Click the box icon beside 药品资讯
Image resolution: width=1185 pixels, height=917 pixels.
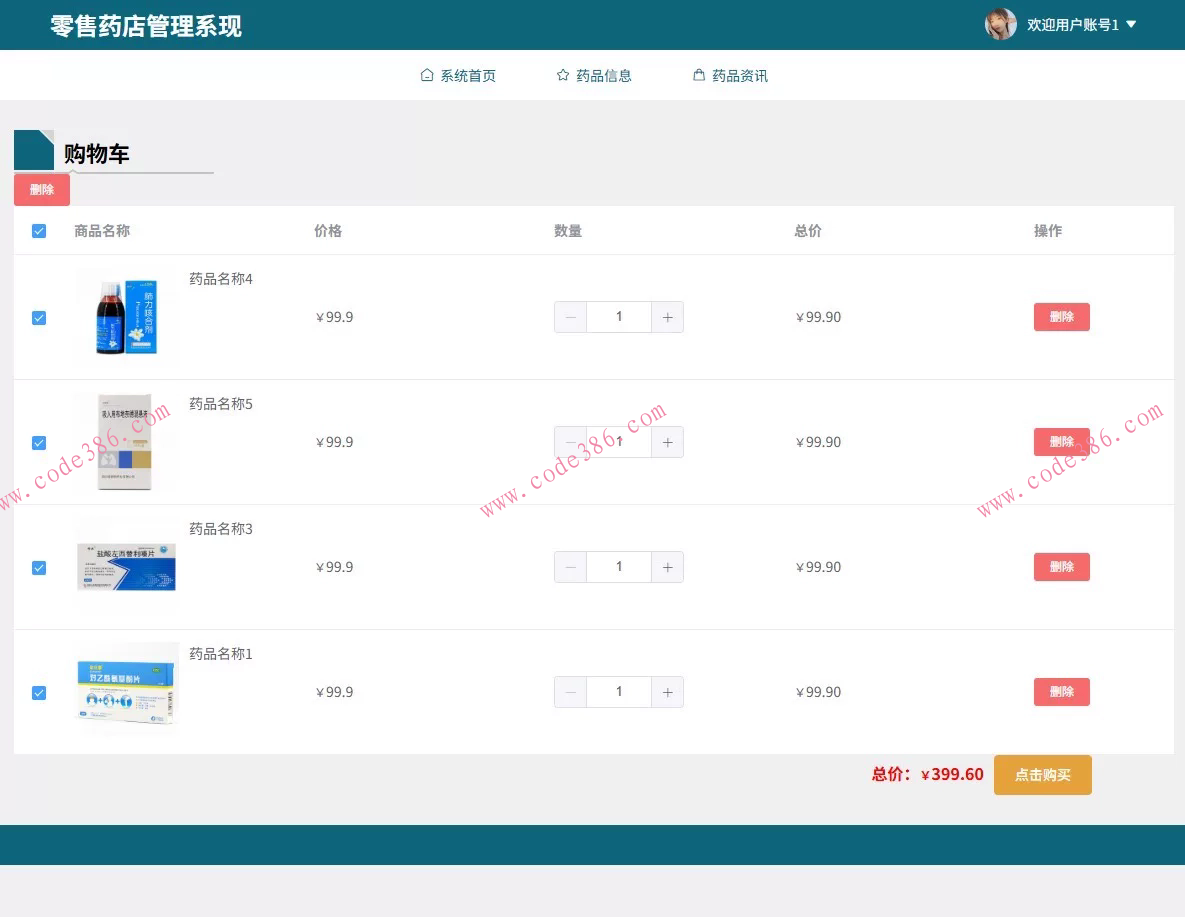[x=698, y=74]
